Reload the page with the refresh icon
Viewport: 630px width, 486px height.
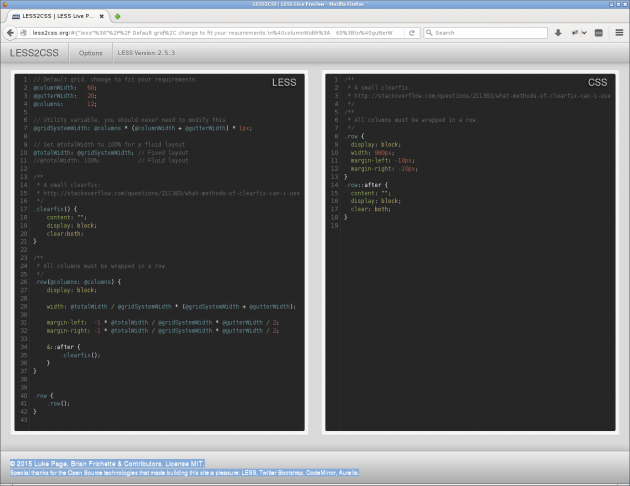point(412,33)
